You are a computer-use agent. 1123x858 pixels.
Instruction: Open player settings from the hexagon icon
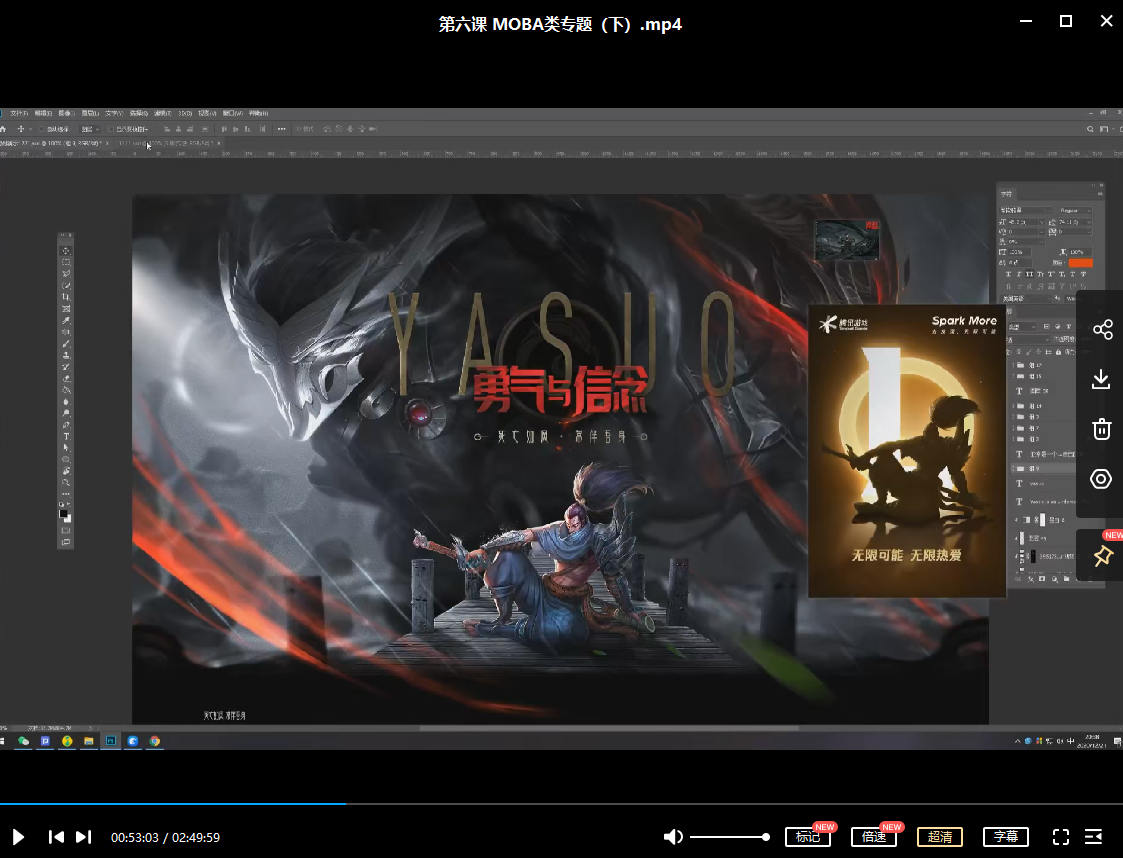coord(1101,479)
